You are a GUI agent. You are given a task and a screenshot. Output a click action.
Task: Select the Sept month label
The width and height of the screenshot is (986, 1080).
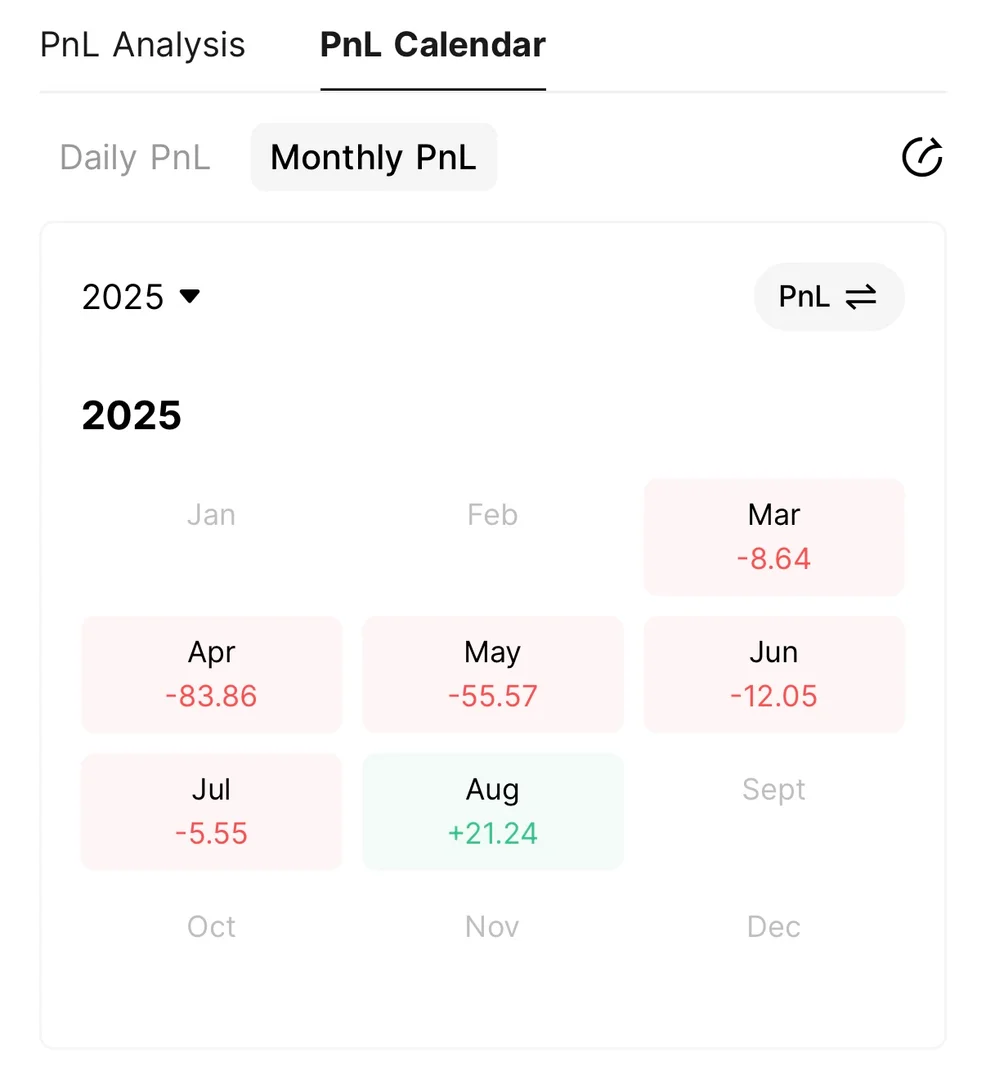773,790
